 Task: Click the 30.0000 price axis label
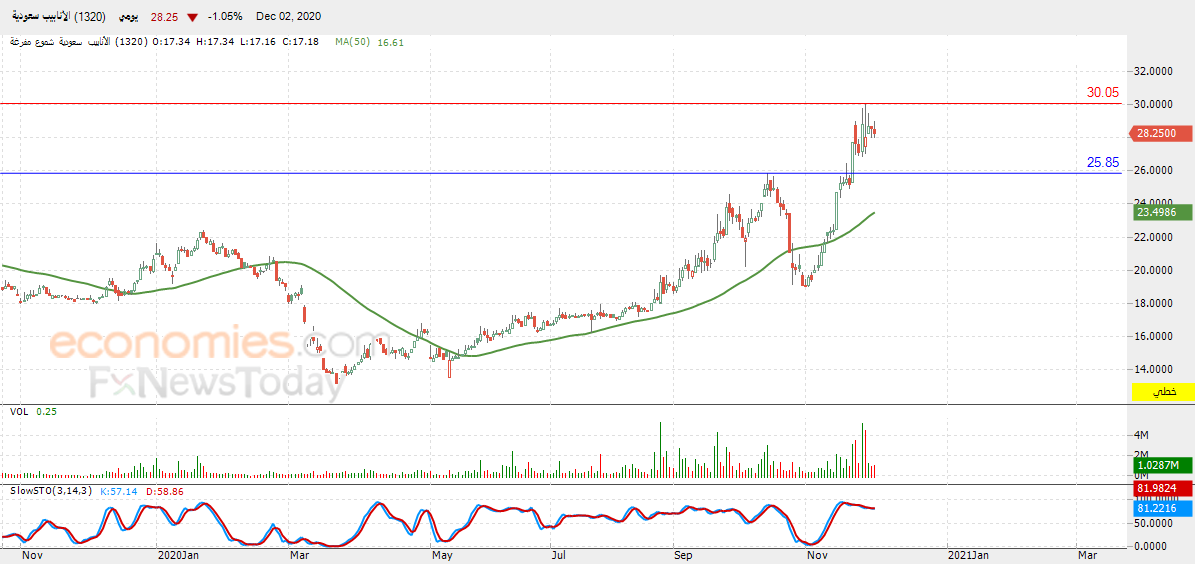tap(1155, 104)
